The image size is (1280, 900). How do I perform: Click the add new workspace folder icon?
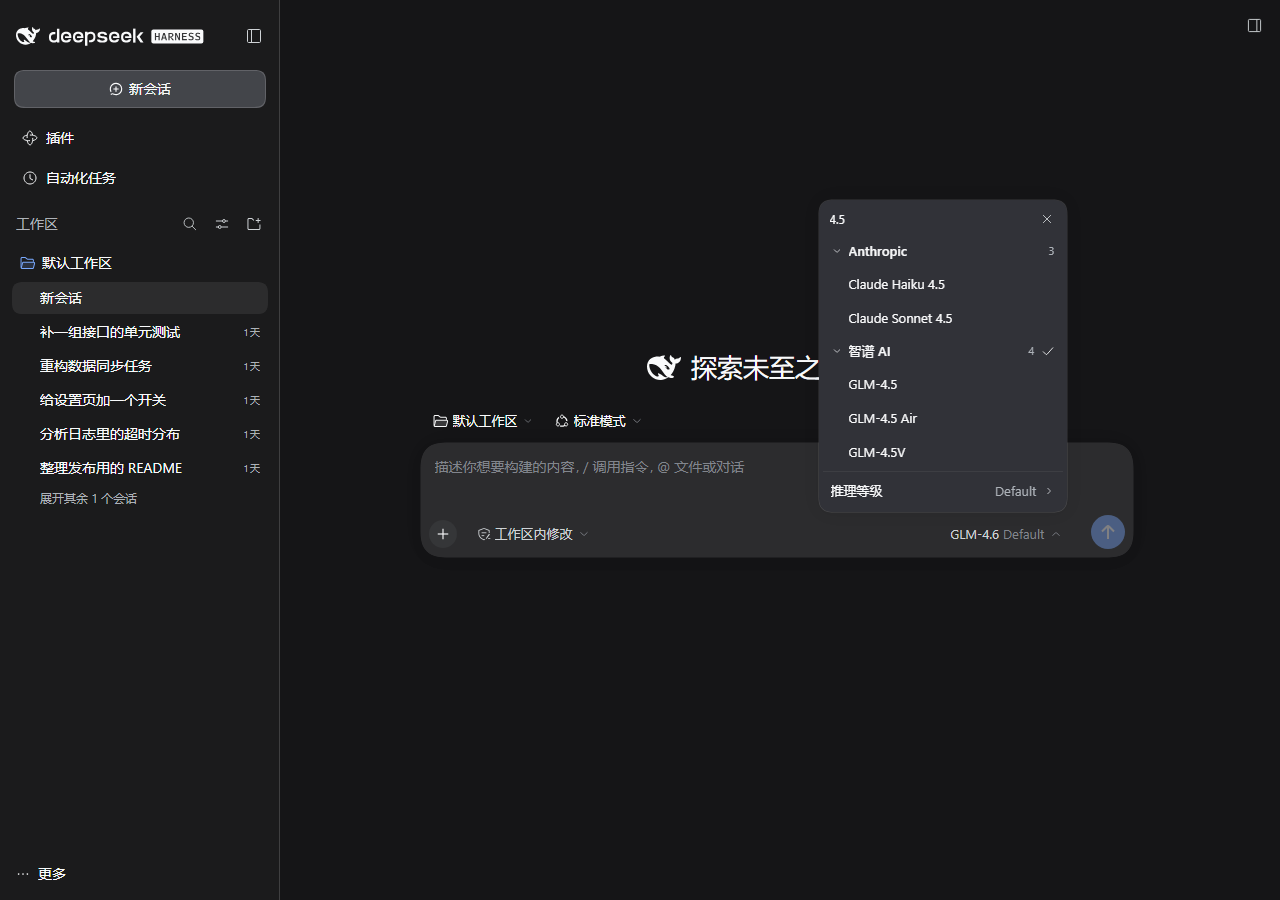tap(254, 224)
